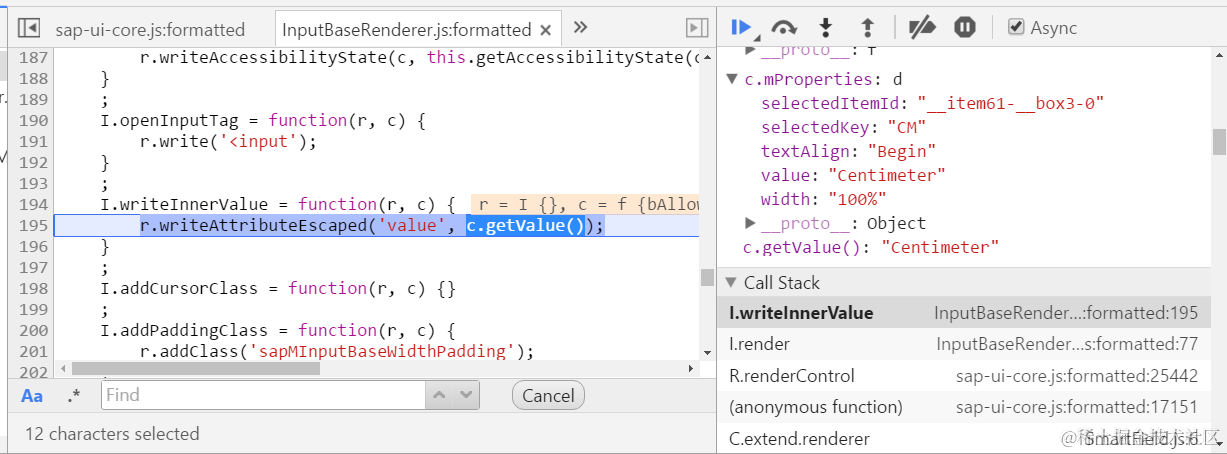
Task: Open InputBaseRender...:formatted:195 source link
Action: 1066,313
